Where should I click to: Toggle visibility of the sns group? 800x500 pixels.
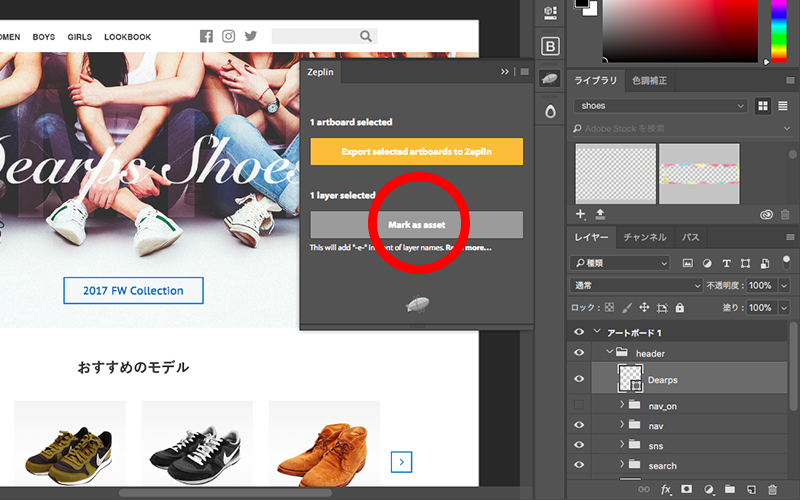578,445
